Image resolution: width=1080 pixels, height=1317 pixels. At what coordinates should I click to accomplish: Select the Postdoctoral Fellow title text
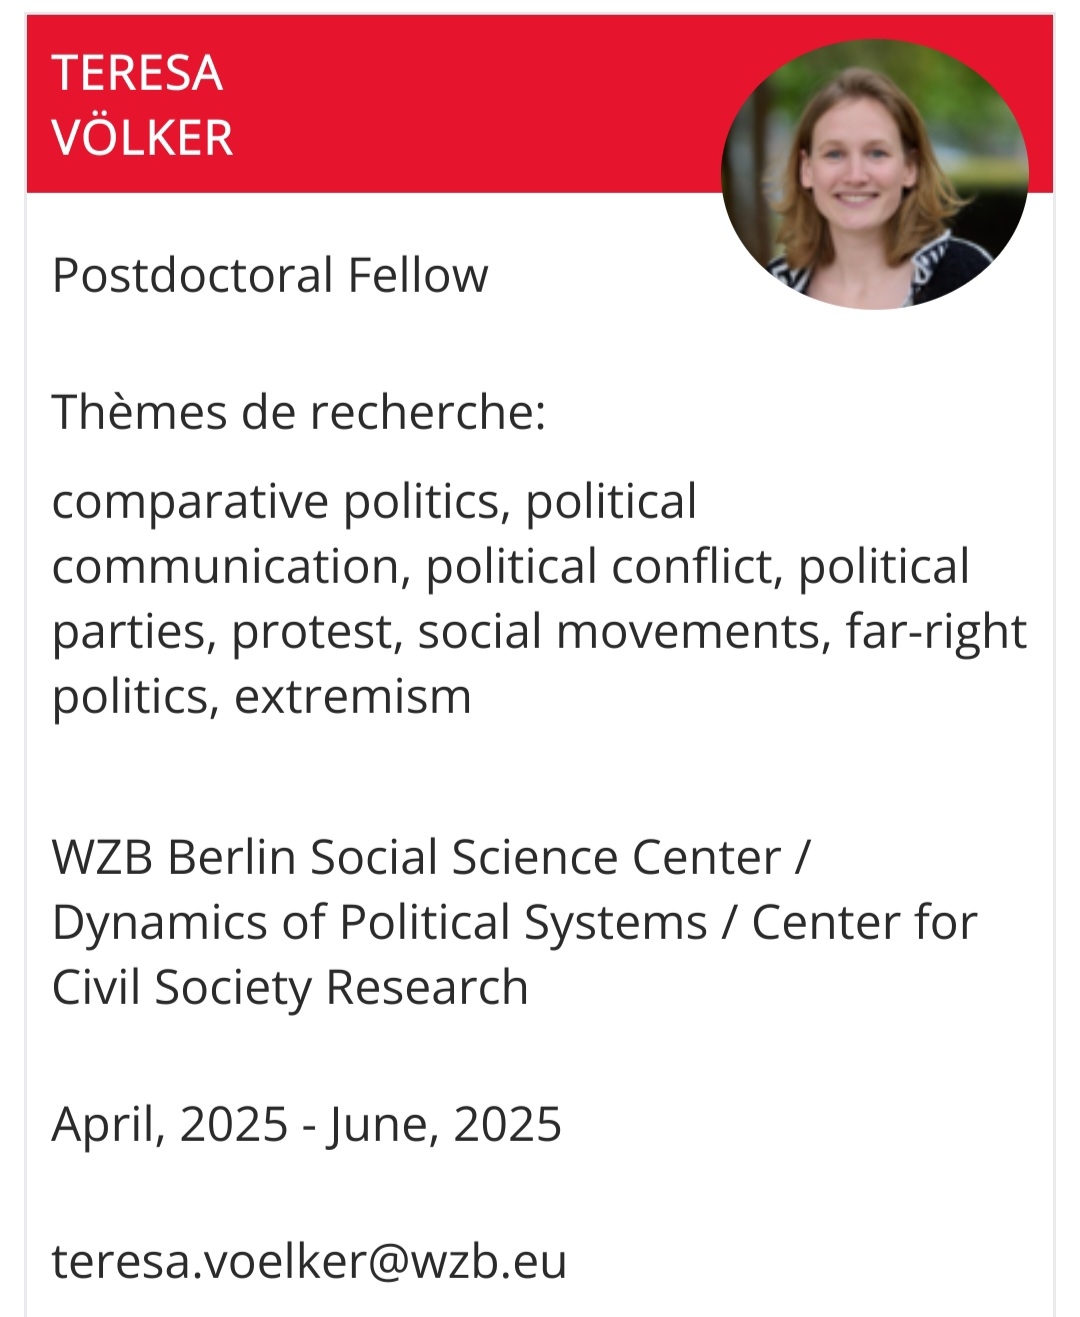tap(270, 275)
